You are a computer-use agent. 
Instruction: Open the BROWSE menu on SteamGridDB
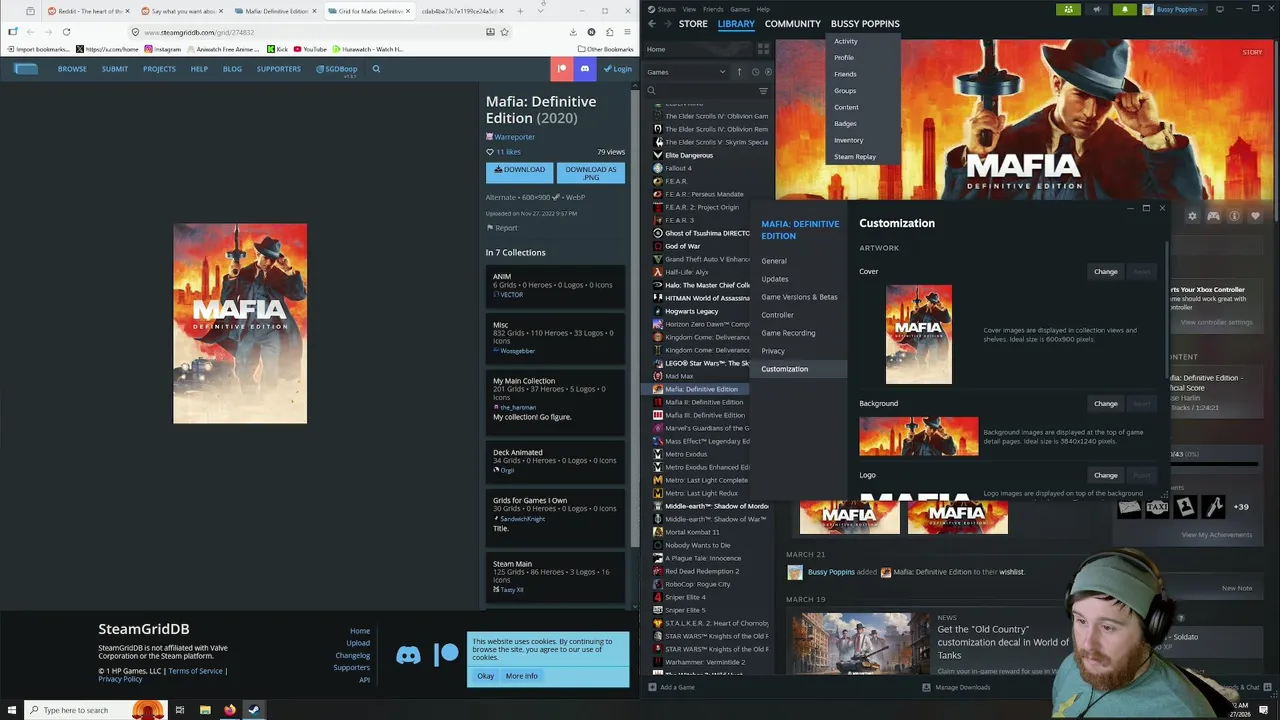72,69
